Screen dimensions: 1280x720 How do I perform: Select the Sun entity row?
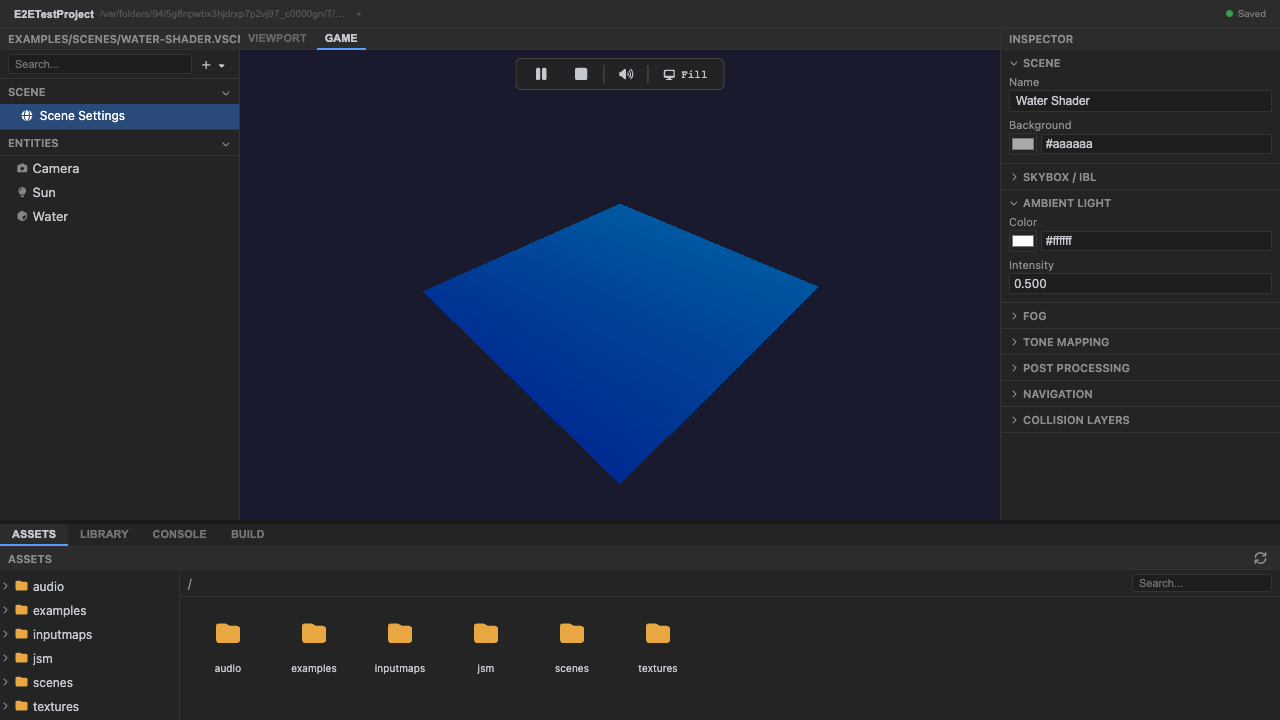tap(120, 193)
